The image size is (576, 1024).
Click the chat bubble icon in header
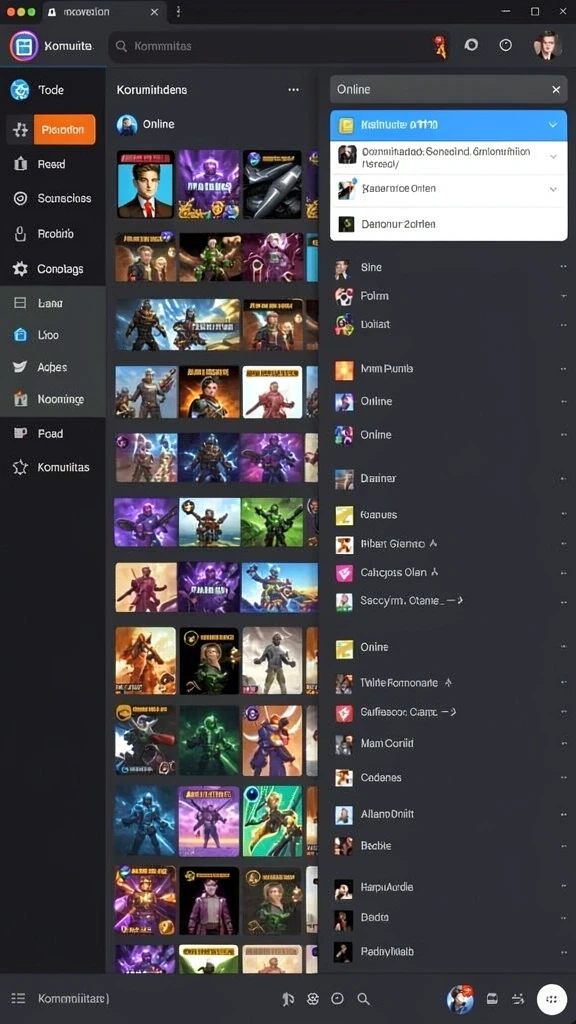click(471, 45)
